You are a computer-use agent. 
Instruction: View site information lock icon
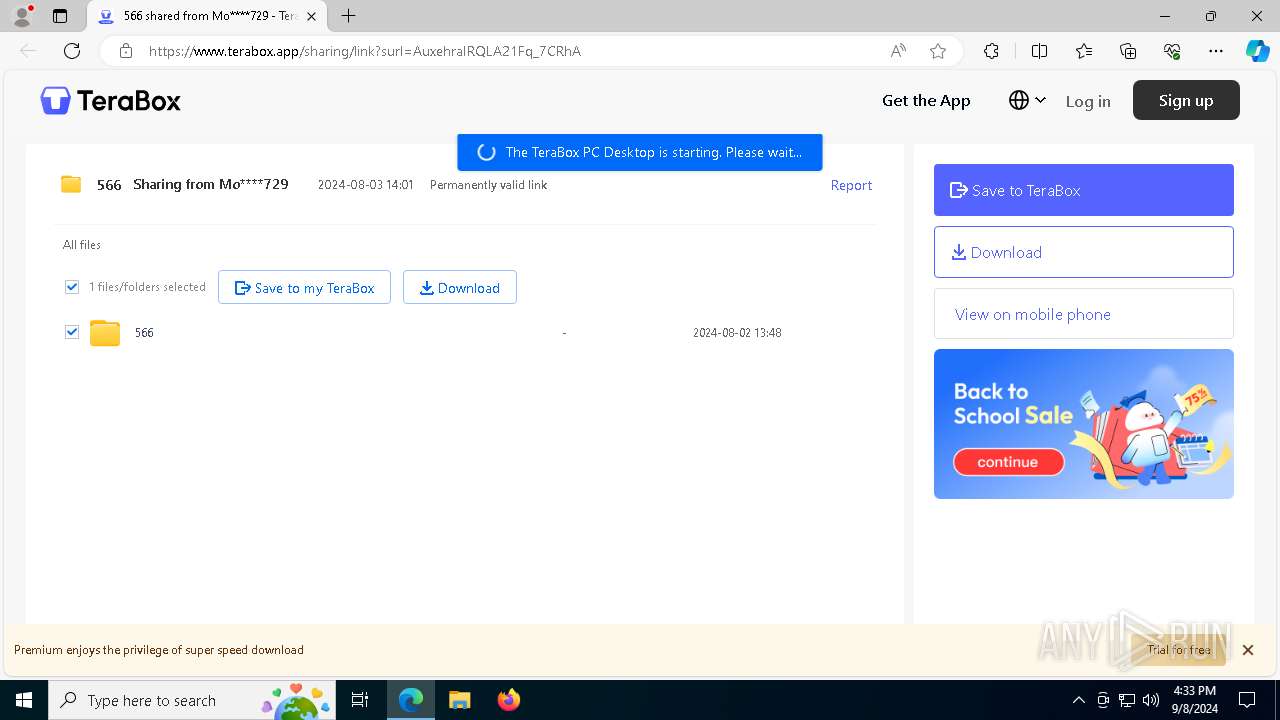(x=125, y=51)
